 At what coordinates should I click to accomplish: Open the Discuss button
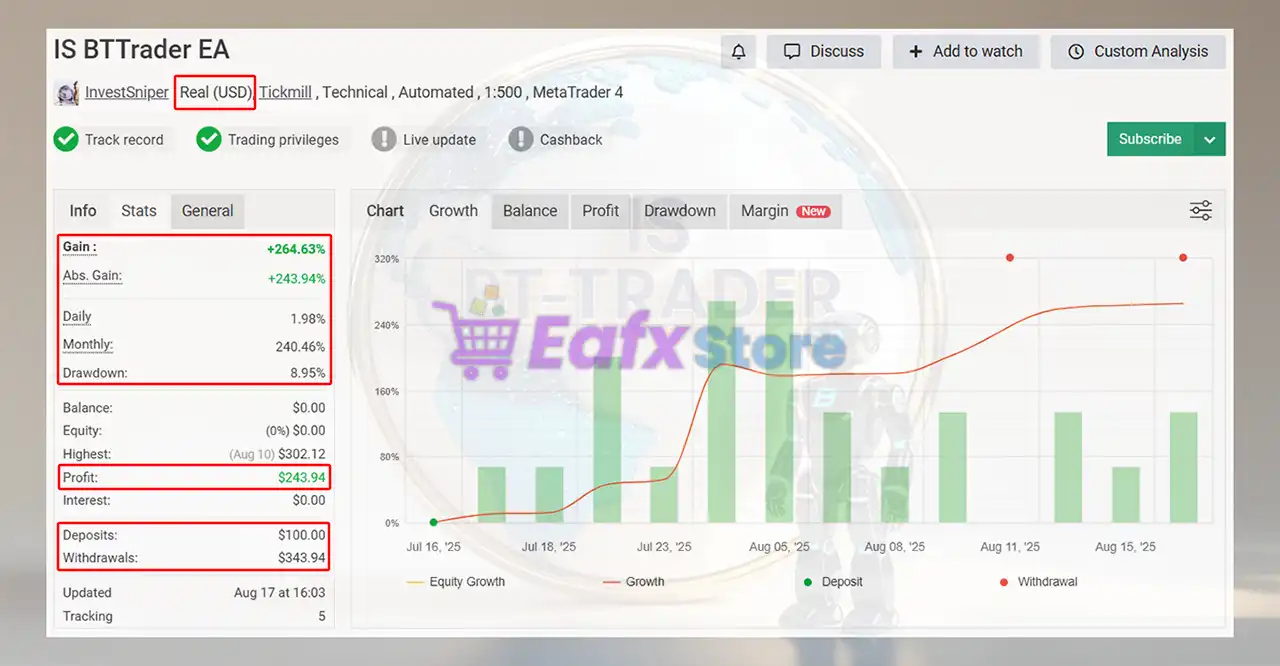coord(824,51)
